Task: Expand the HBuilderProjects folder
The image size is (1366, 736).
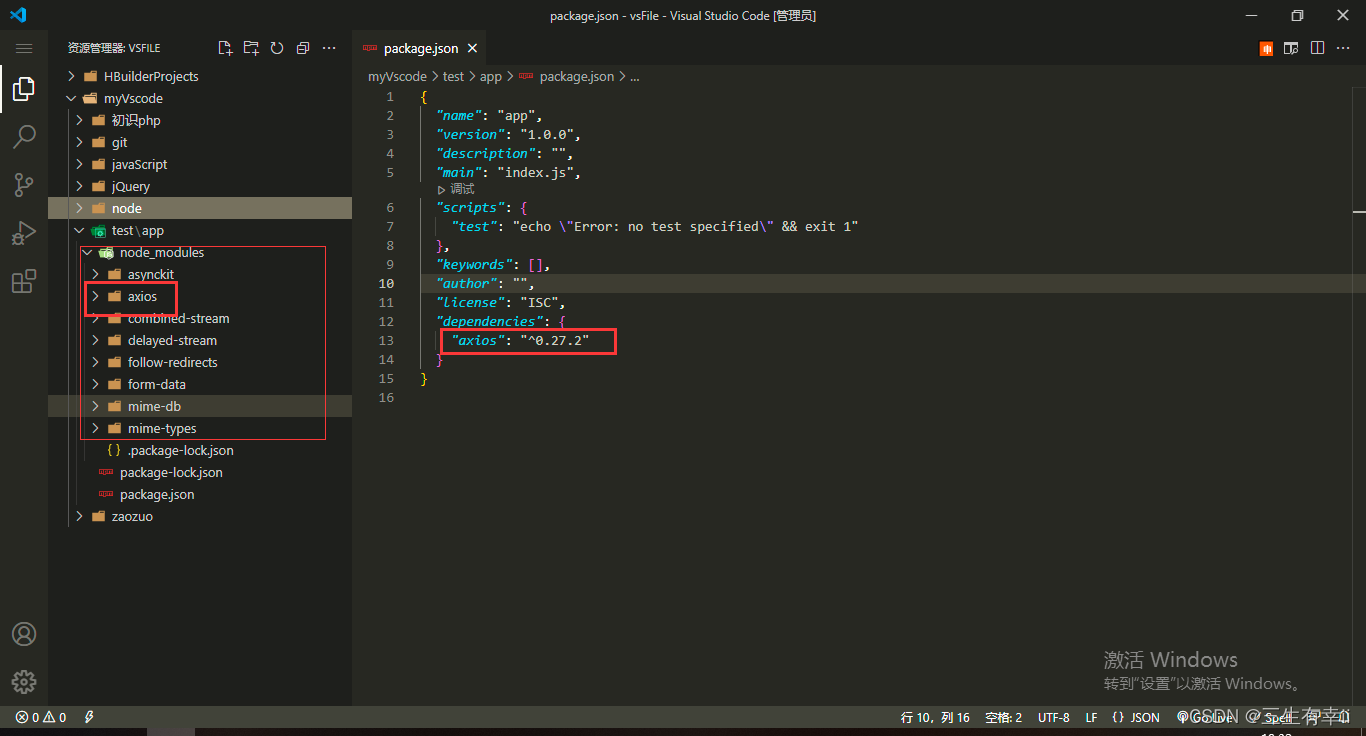Action: click(200, 76)
